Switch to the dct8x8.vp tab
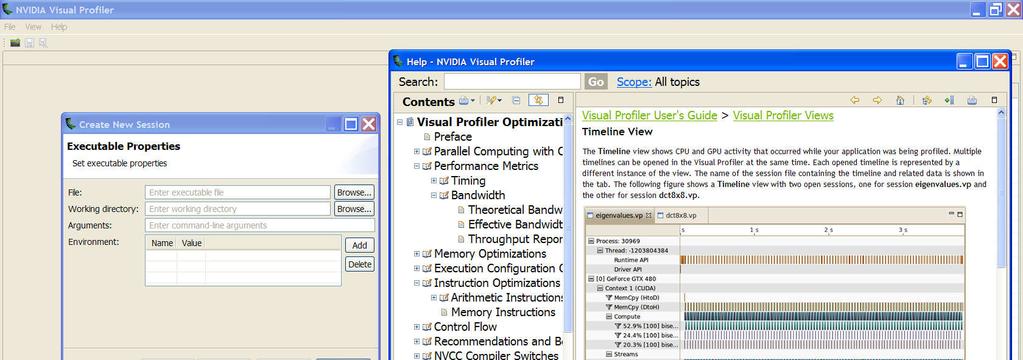The width and height of the screenshot is (1023, 360). (x=677, y=215)
